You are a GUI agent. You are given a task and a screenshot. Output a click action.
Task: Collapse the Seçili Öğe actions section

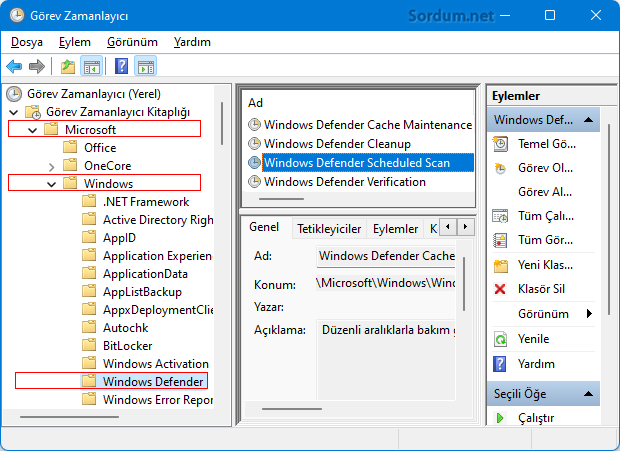[x=588, y=394]
